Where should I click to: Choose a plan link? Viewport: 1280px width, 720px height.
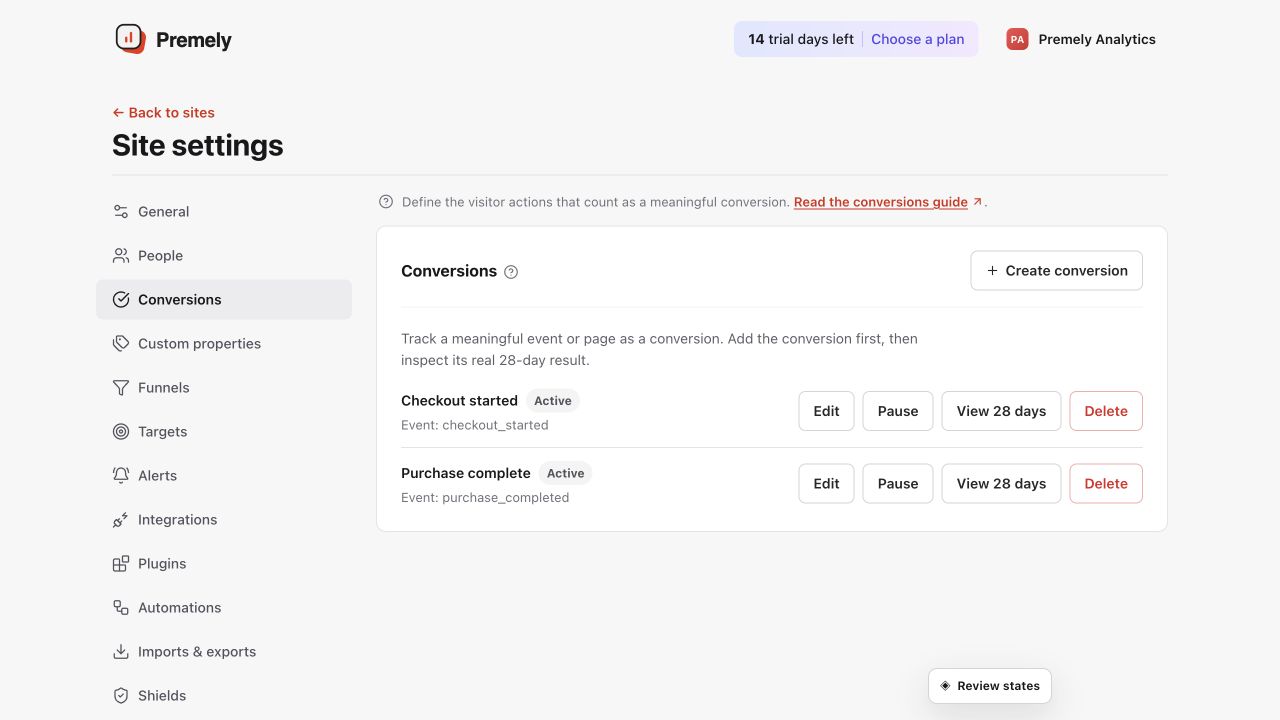pyautogui.click(x=917, y=39)
